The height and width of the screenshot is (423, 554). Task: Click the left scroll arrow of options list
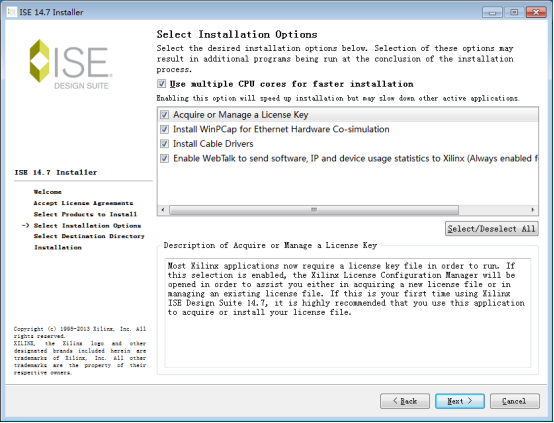tap(163, 210)
